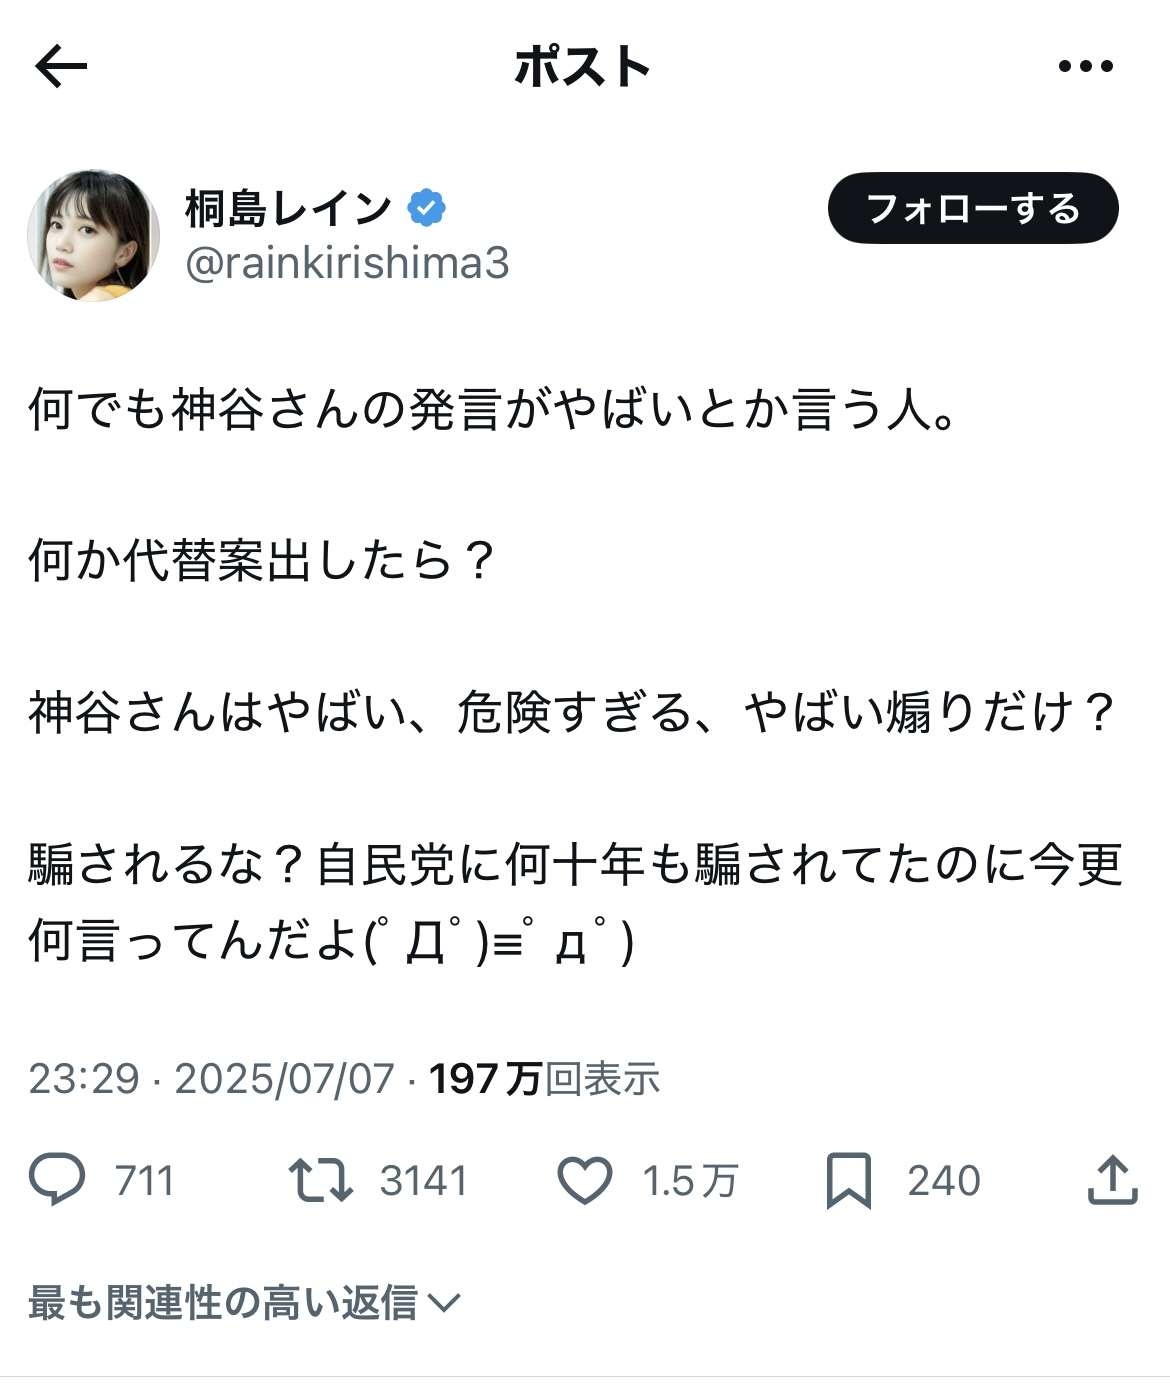This screenshot has height=1399, width=1170.
Task: Bookmark this post
Action: [x=848, y=1180]
